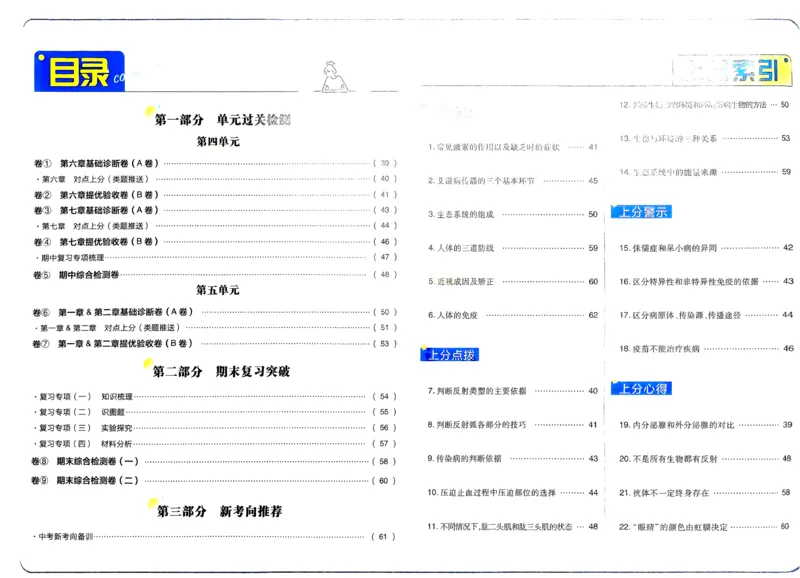
Task: Select 复习专项(三) 实验探究
Action: (214, 428)
